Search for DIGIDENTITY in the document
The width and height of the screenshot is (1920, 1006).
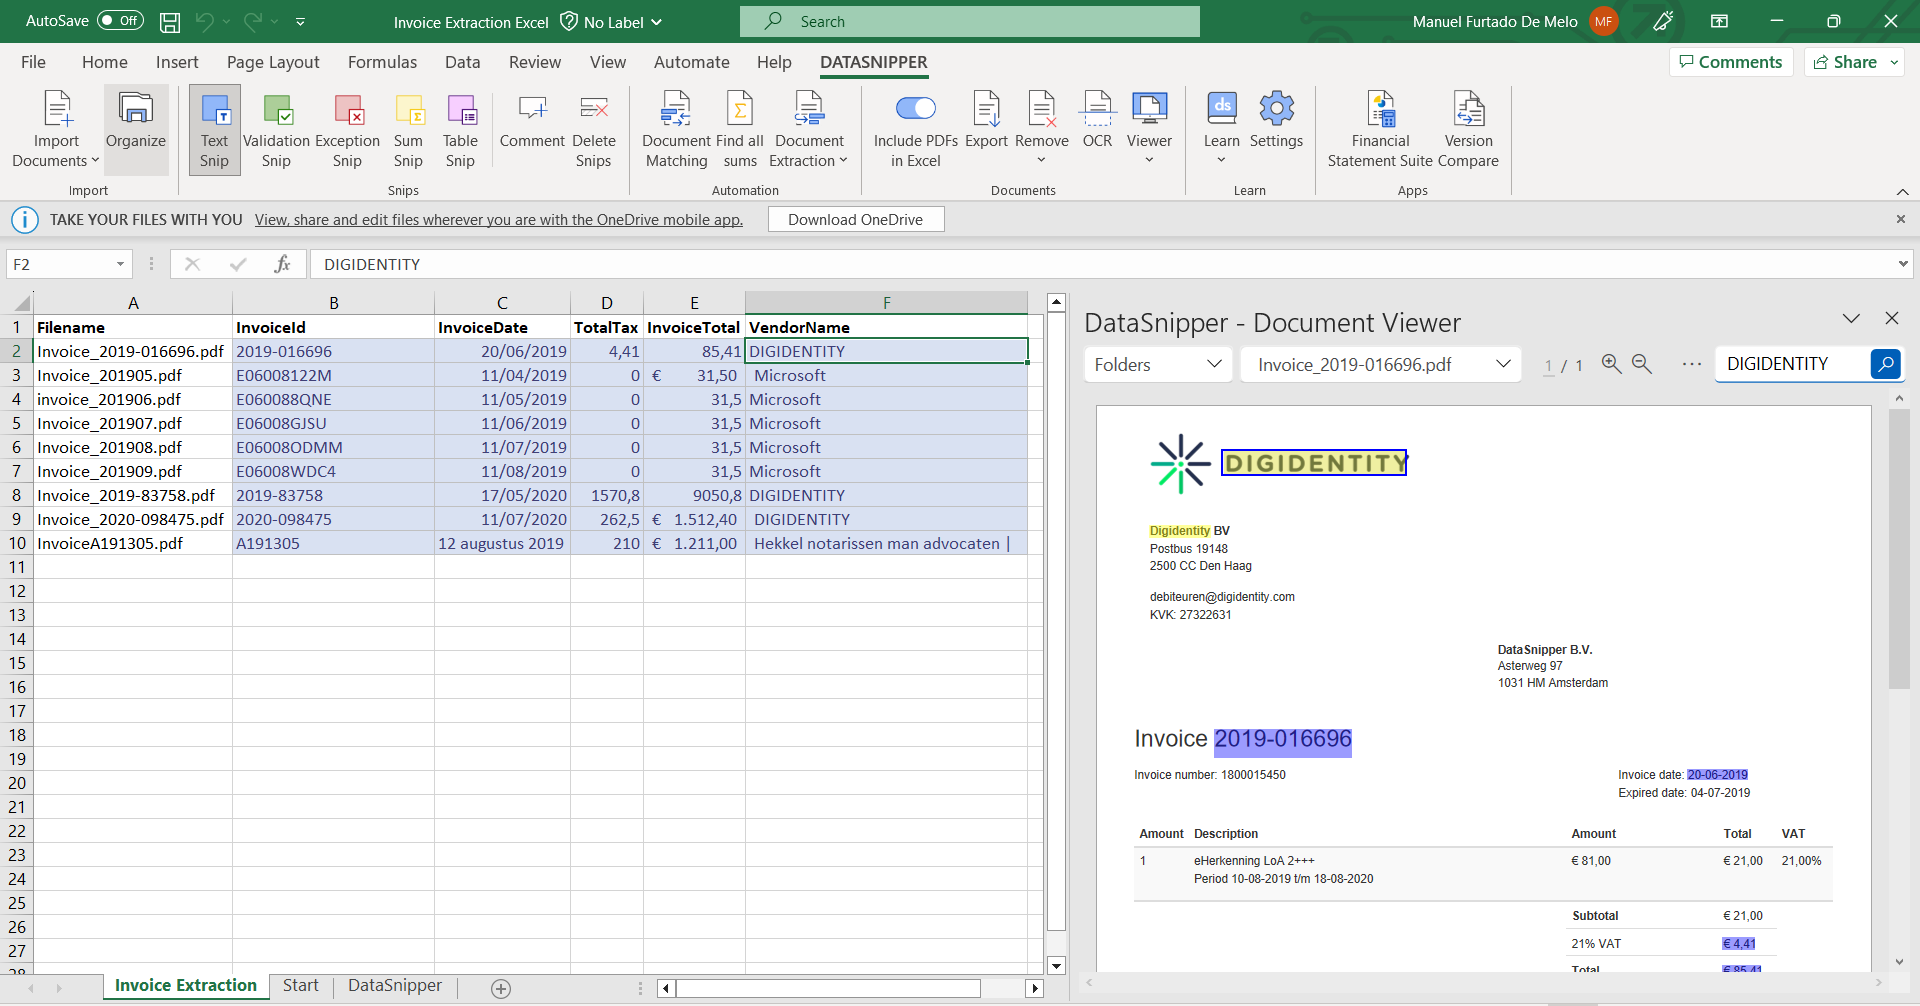point(1885,364)
